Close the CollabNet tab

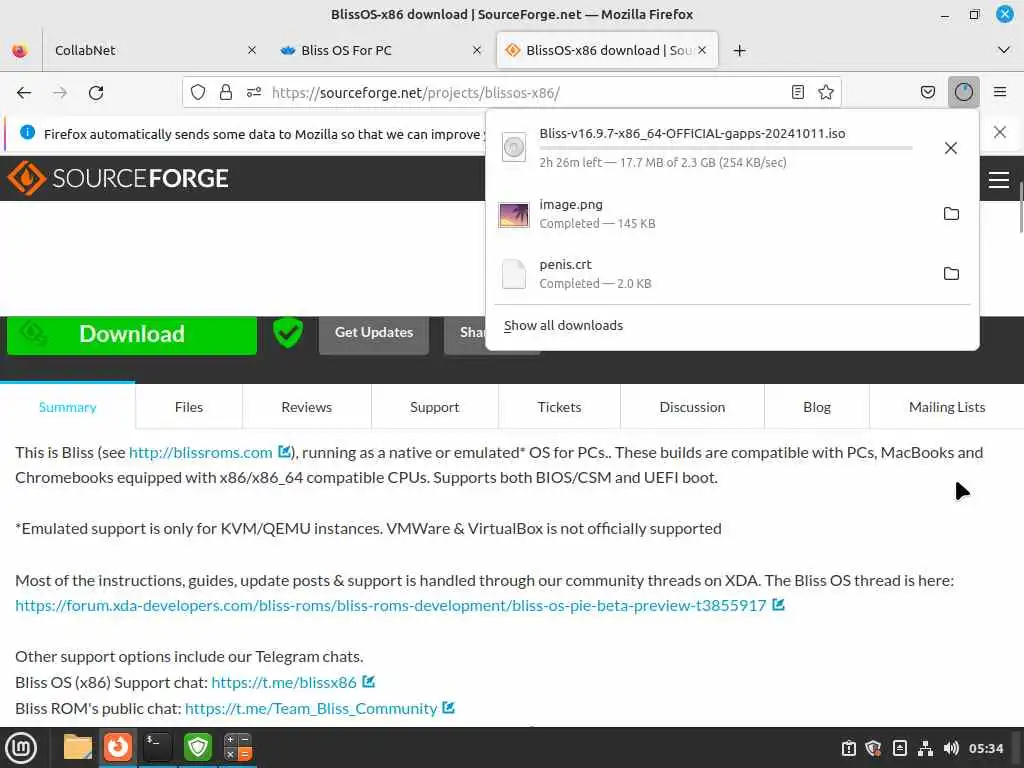pyautogui.click(x=252, y=50)
